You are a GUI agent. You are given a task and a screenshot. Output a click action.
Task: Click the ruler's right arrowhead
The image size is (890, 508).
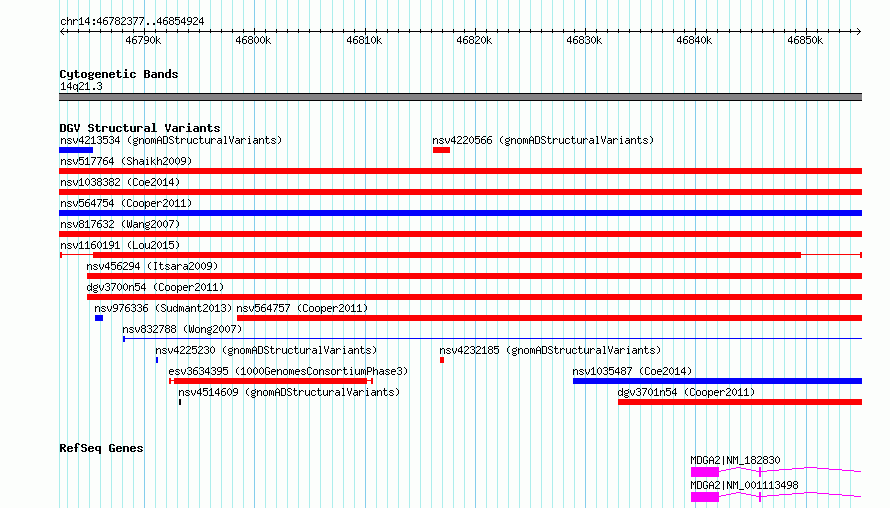point(858,31)
